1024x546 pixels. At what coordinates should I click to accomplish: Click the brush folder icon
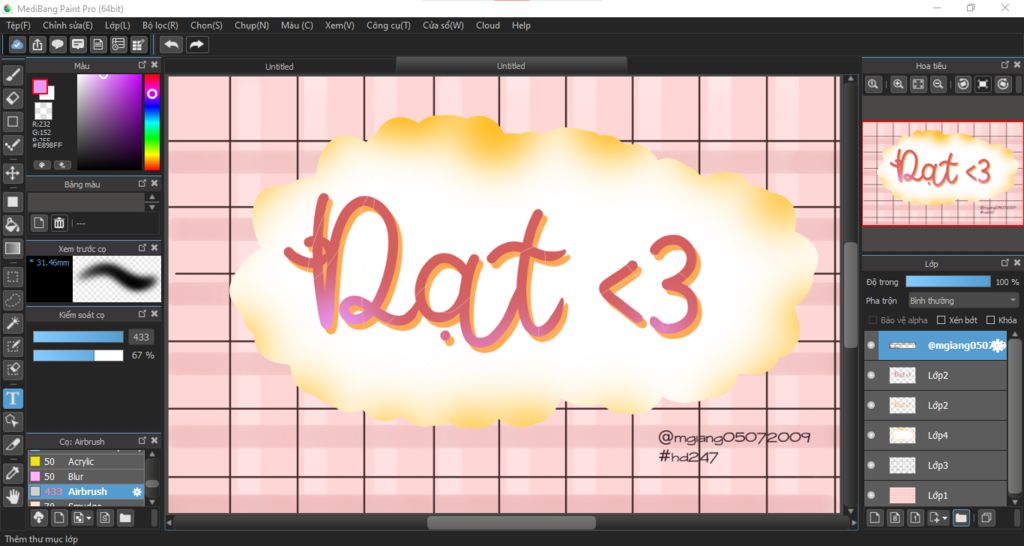pyautogui.click(x=125, y=518)
